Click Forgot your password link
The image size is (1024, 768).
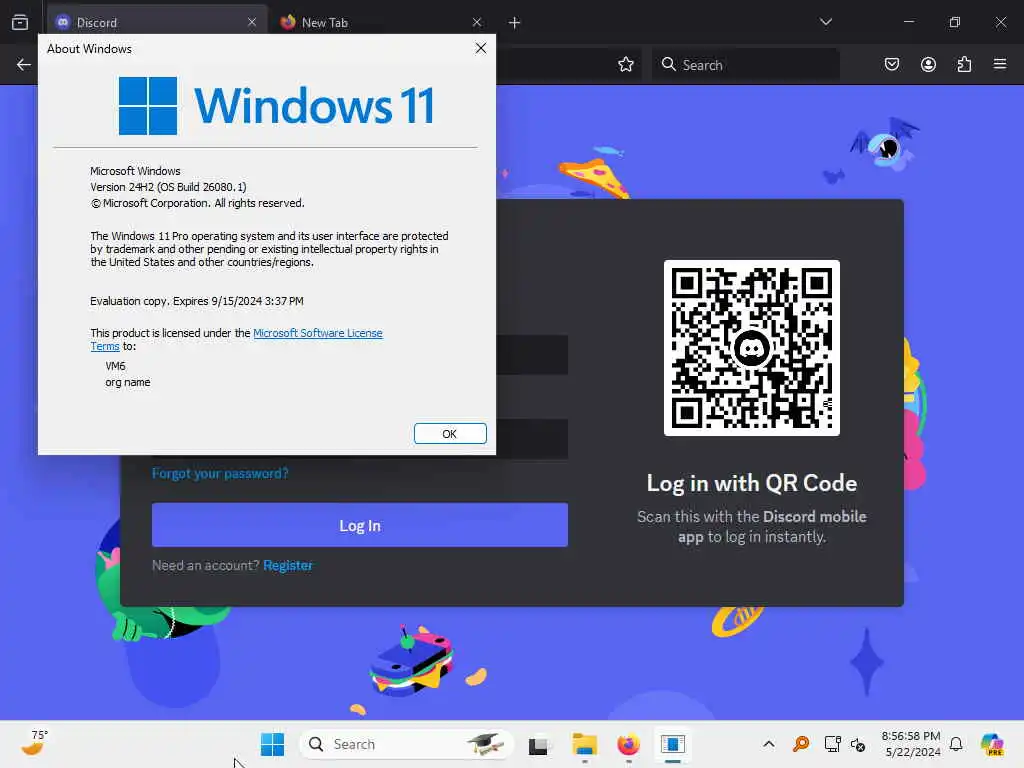coord(220,473)
